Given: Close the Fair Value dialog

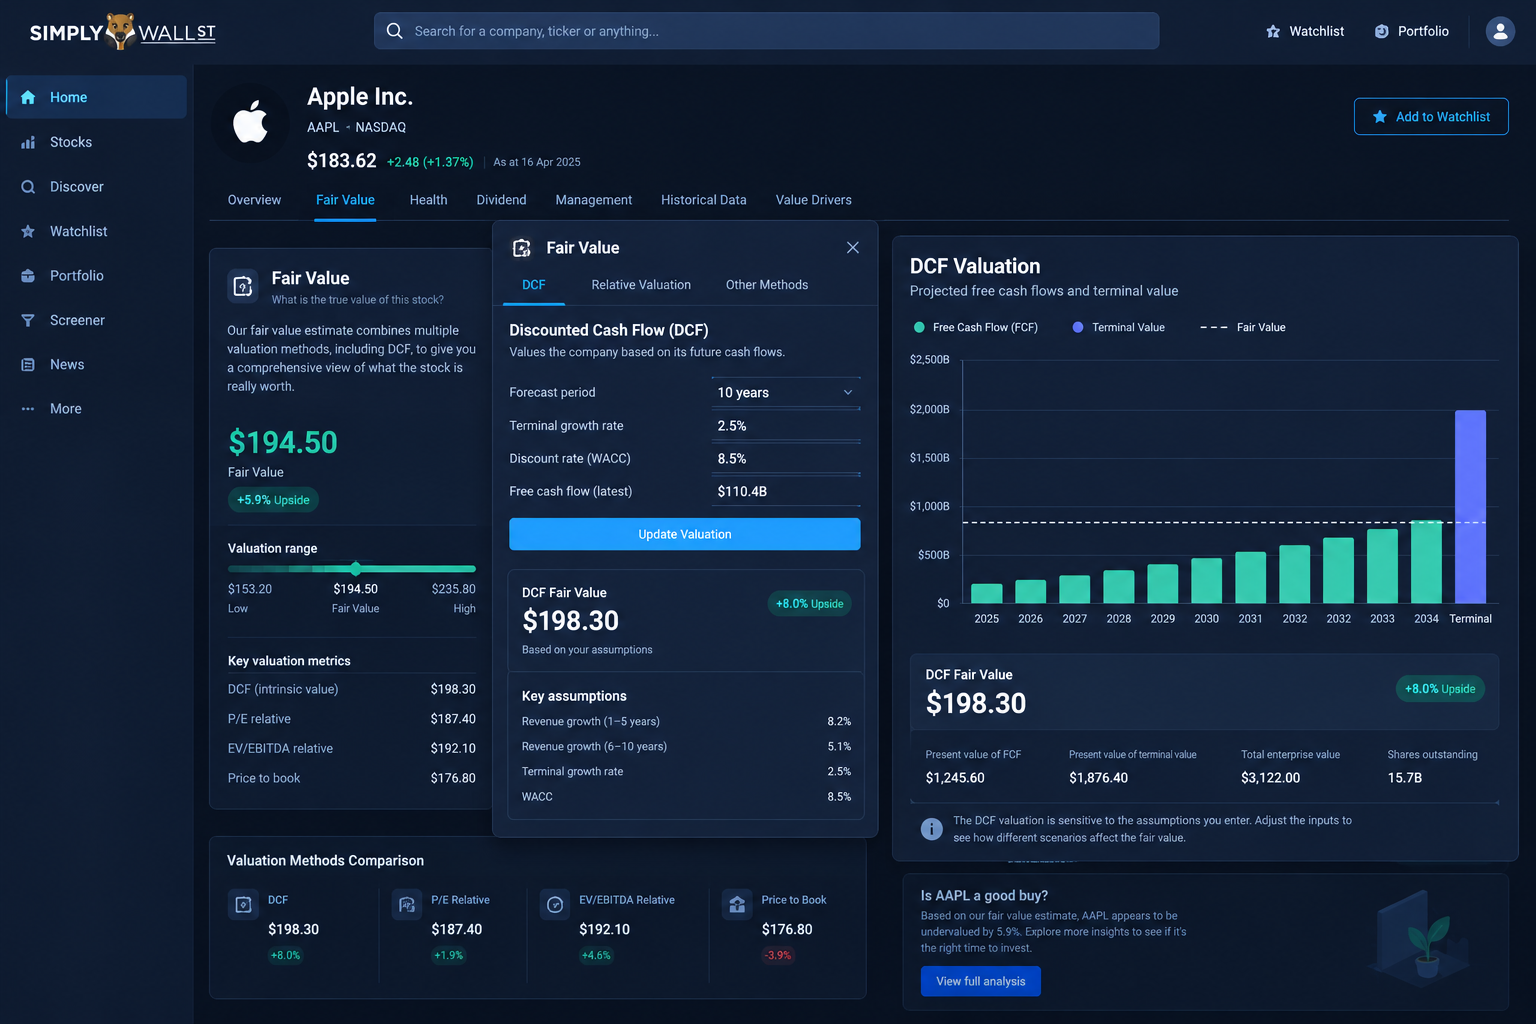Looking at the screenshot, I should (853, 248).
